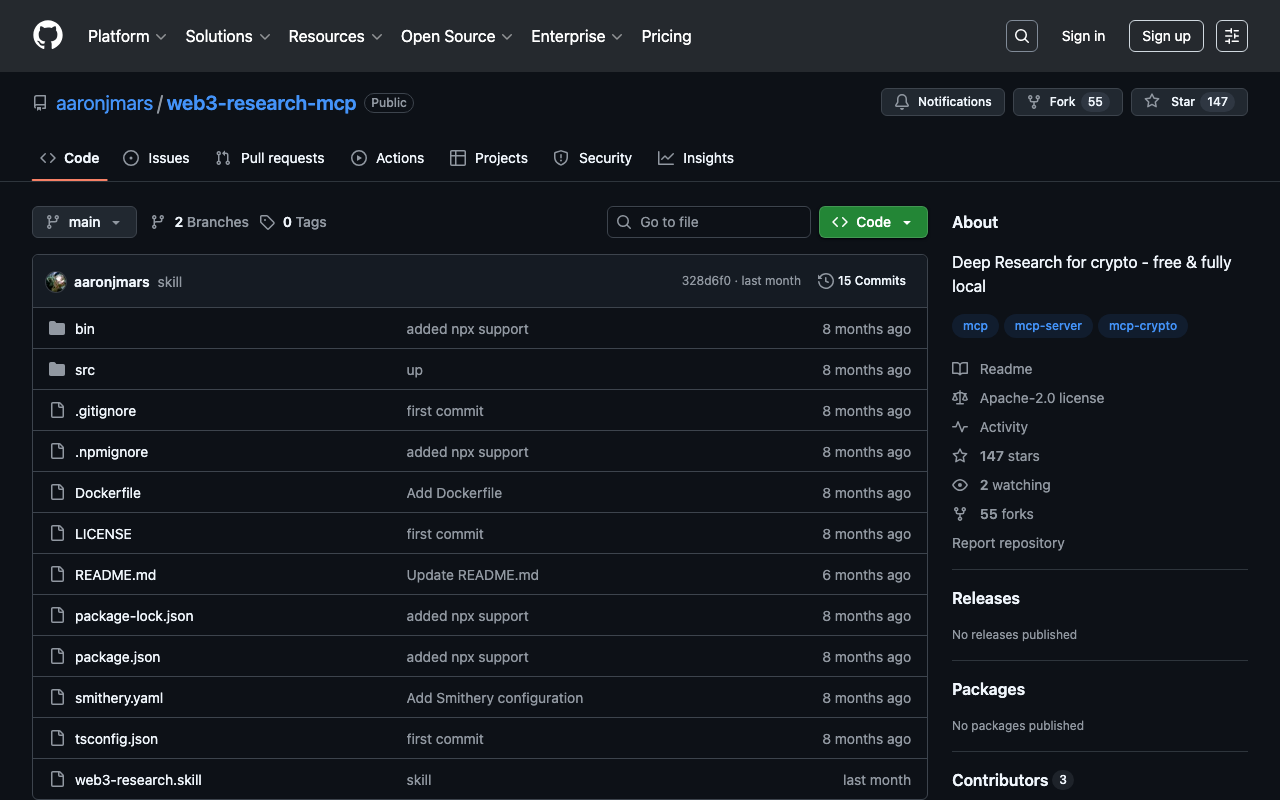Open the search magnifier icon button

(1021, 36)
